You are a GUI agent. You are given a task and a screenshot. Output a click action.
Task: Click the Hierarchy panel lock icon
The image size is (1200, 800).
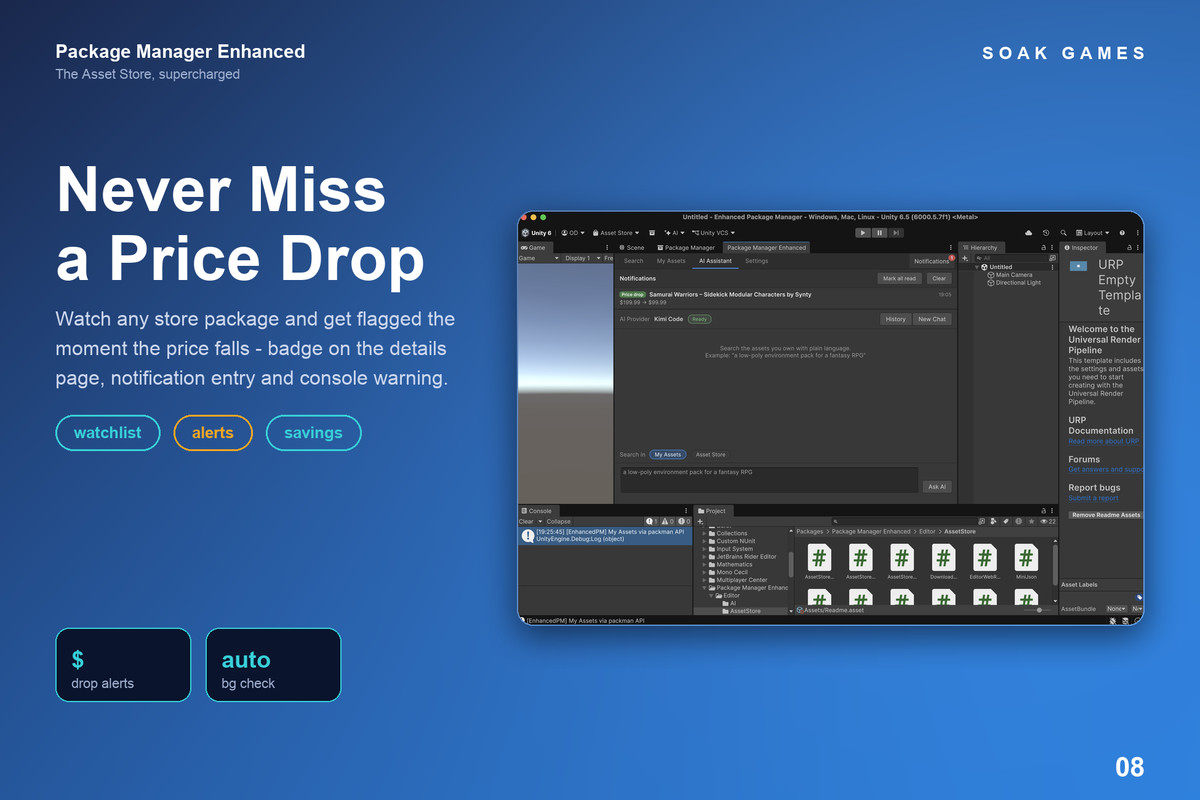[x=1043, y=248]
